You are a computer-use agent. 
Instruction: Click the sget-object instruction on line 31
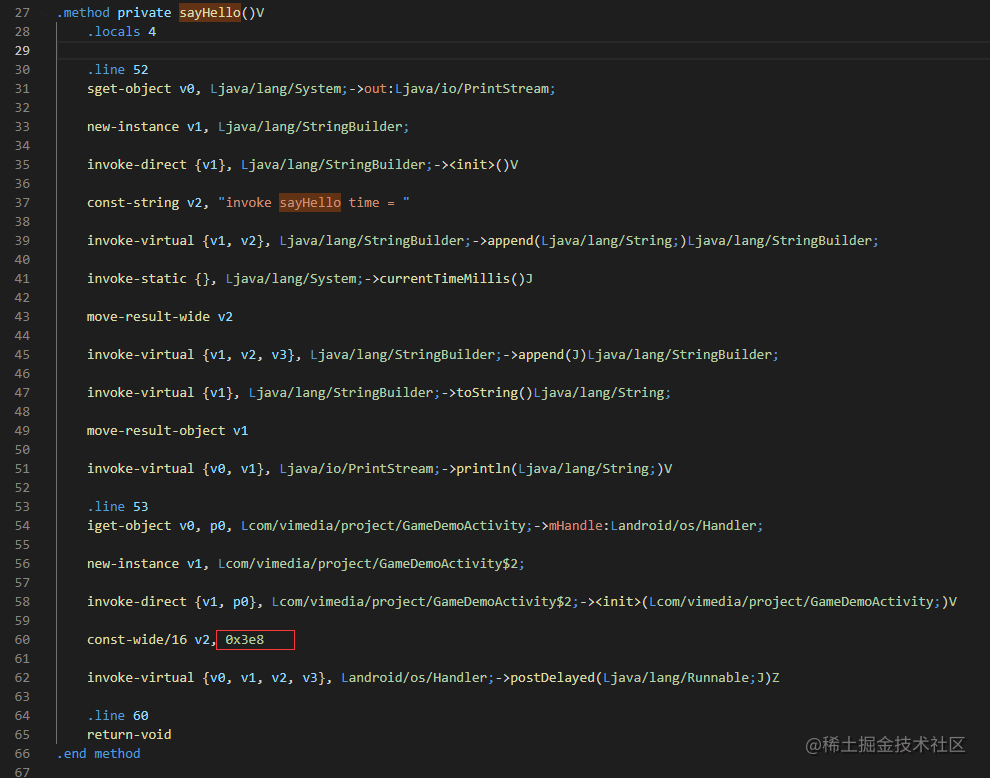coord(321,88)
